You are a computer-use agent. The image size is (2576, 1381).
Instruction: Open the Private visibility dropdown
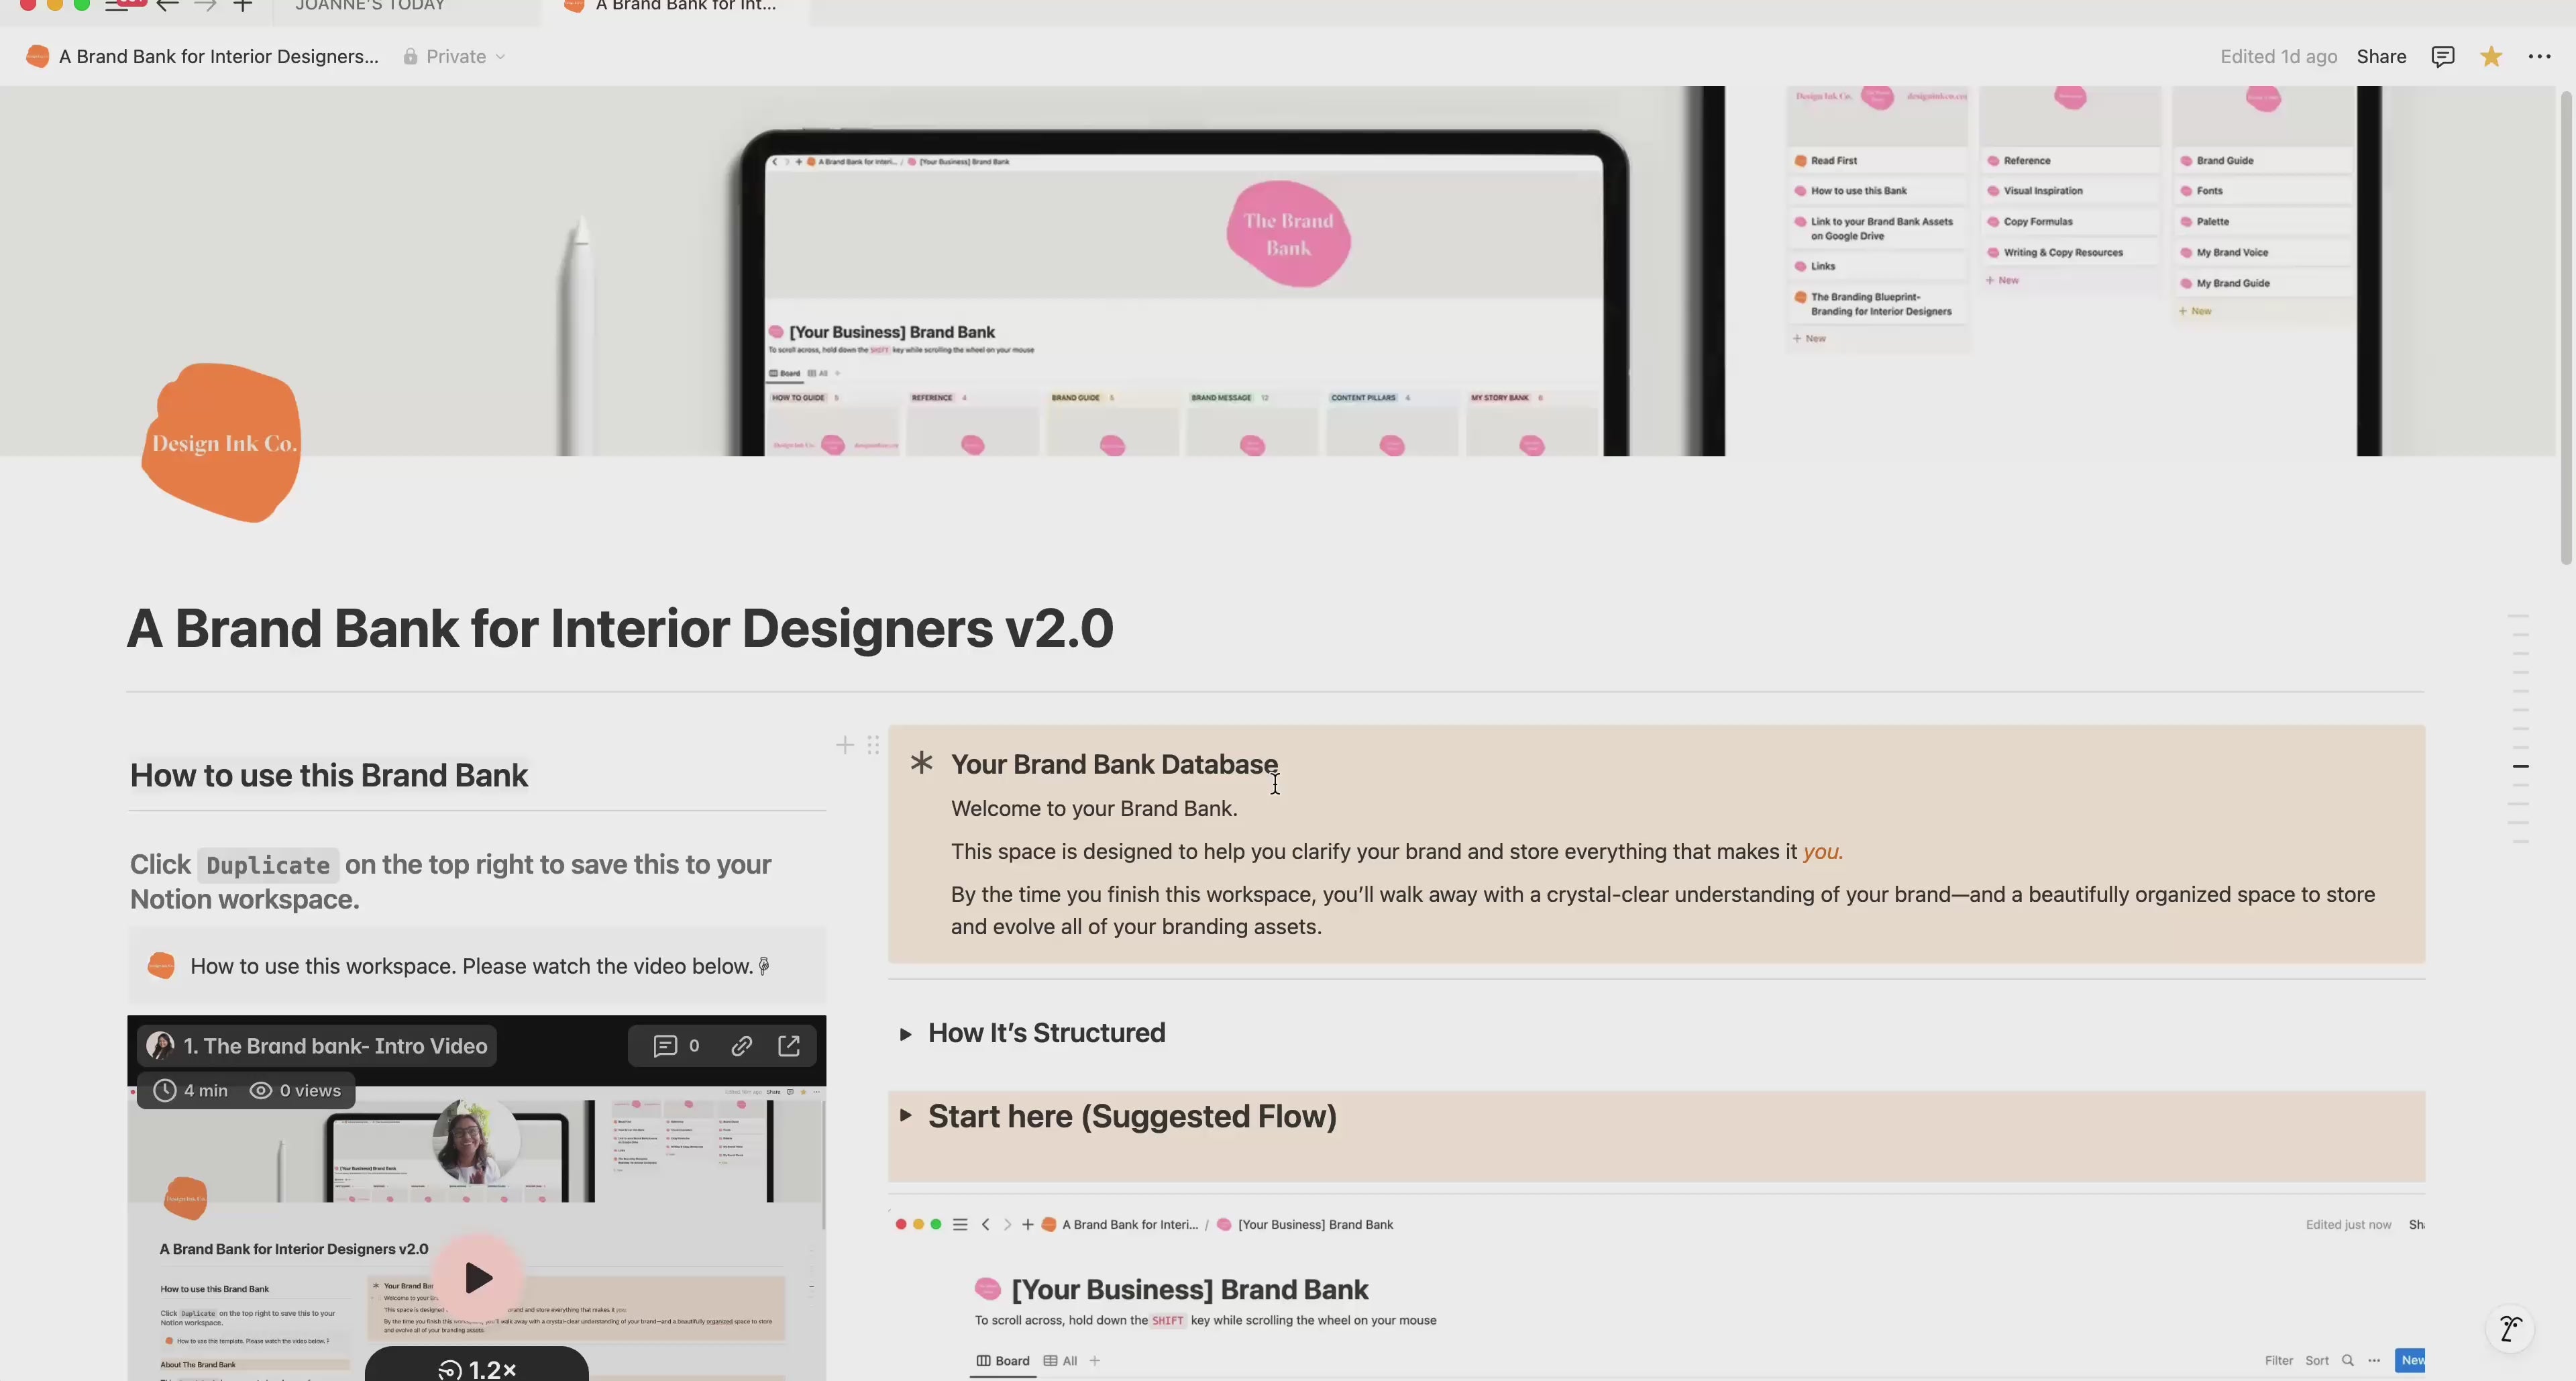click(455, 56)
